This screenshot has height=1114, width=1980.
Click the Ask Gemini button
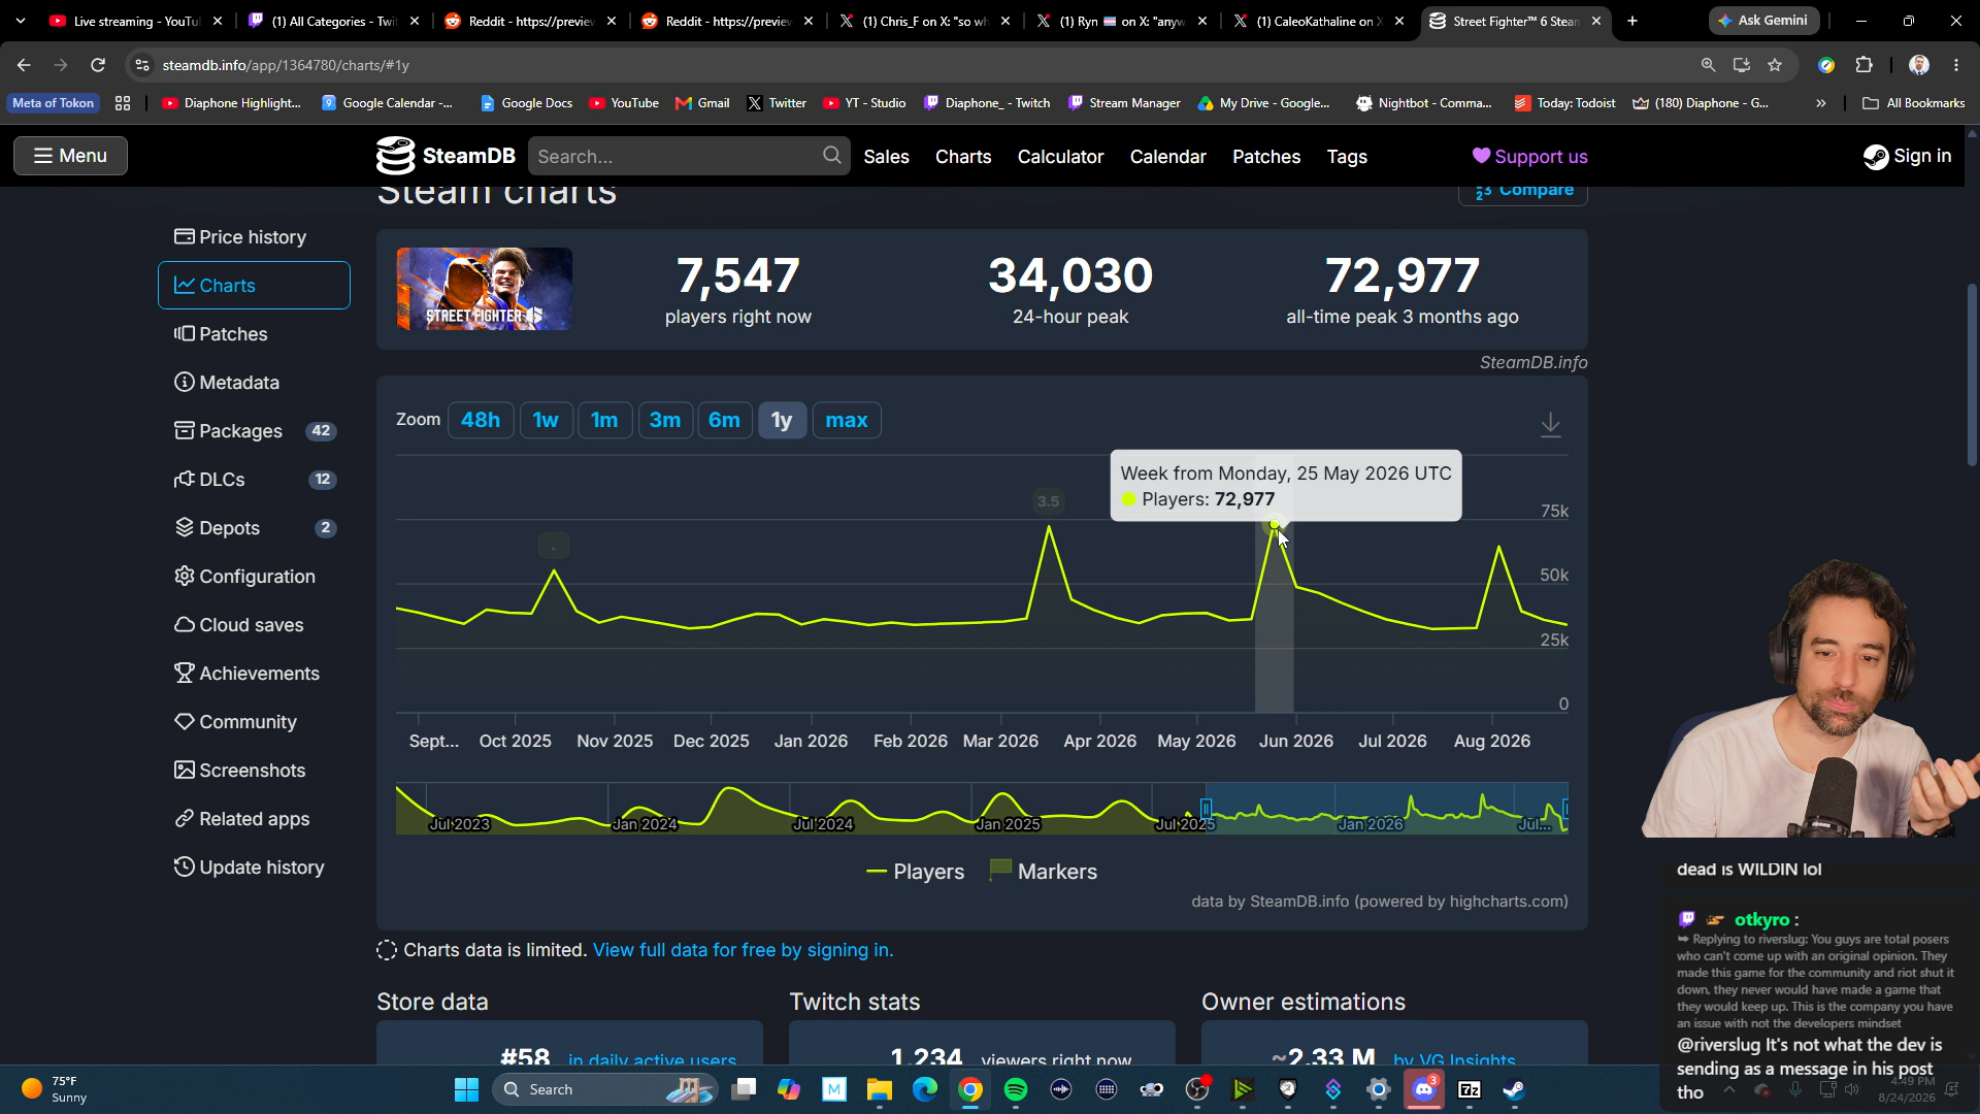click(x=1763, y=20)
